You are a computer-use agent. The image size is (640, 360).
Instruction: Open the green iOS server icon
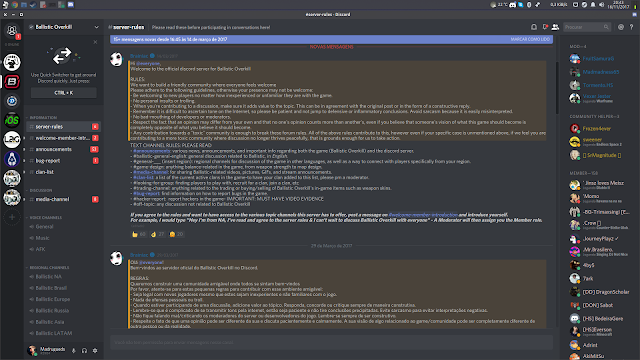pyautogui.click(x=12, y=120)
